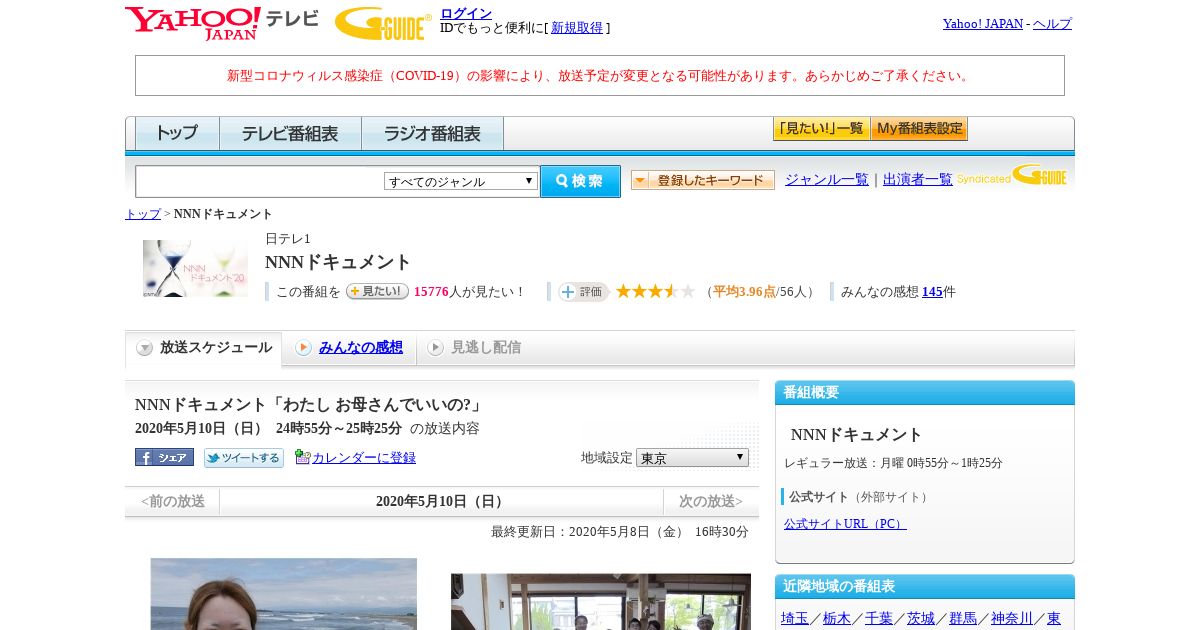Open the 群馬 regional program guide

pos(963,618)
